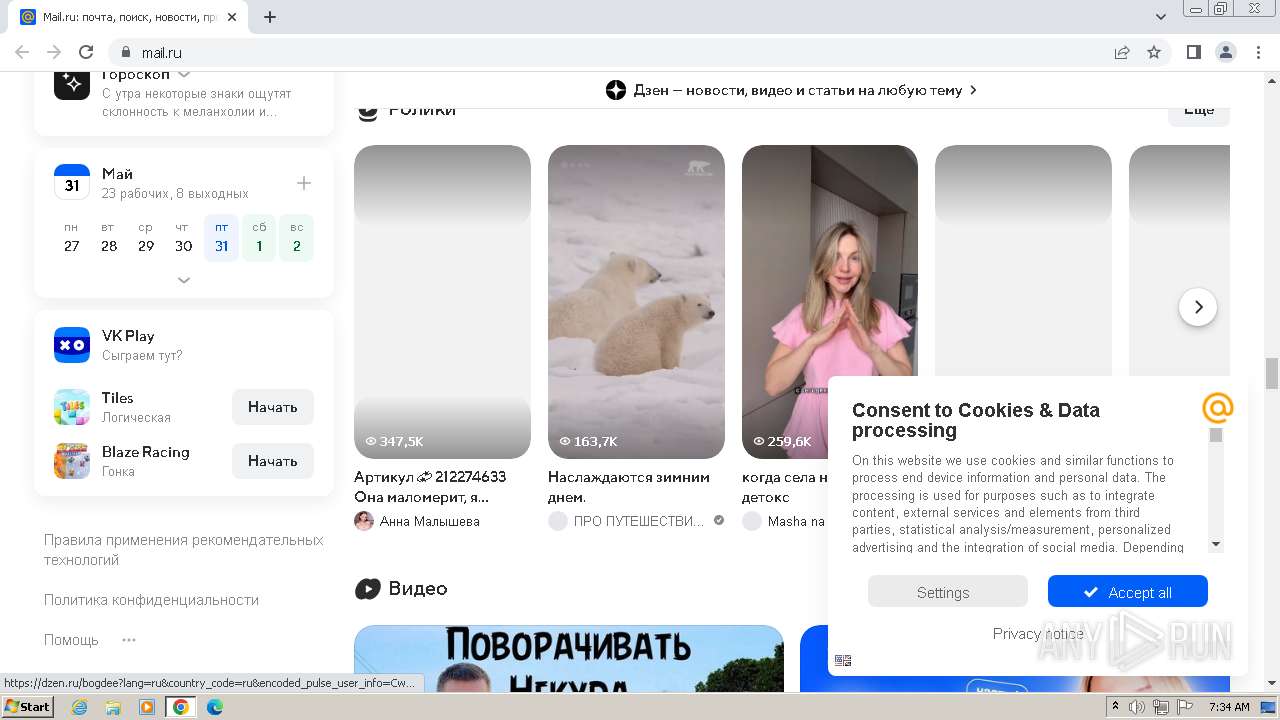The image size is (1280, 720).
Task: Open the 347,5K views clip card
Action: coord(442,302)
